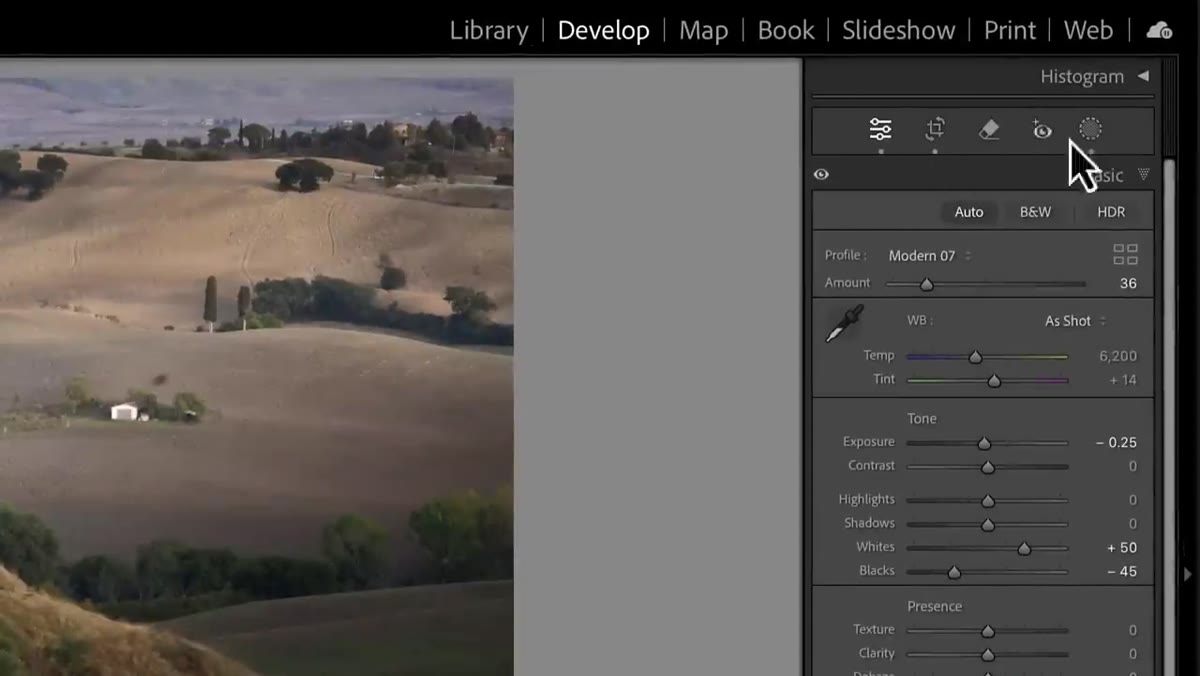The height and width of the screenshot is (676, 1200).
Task: Click the Texture slider handle
Action: coord(988,631)
